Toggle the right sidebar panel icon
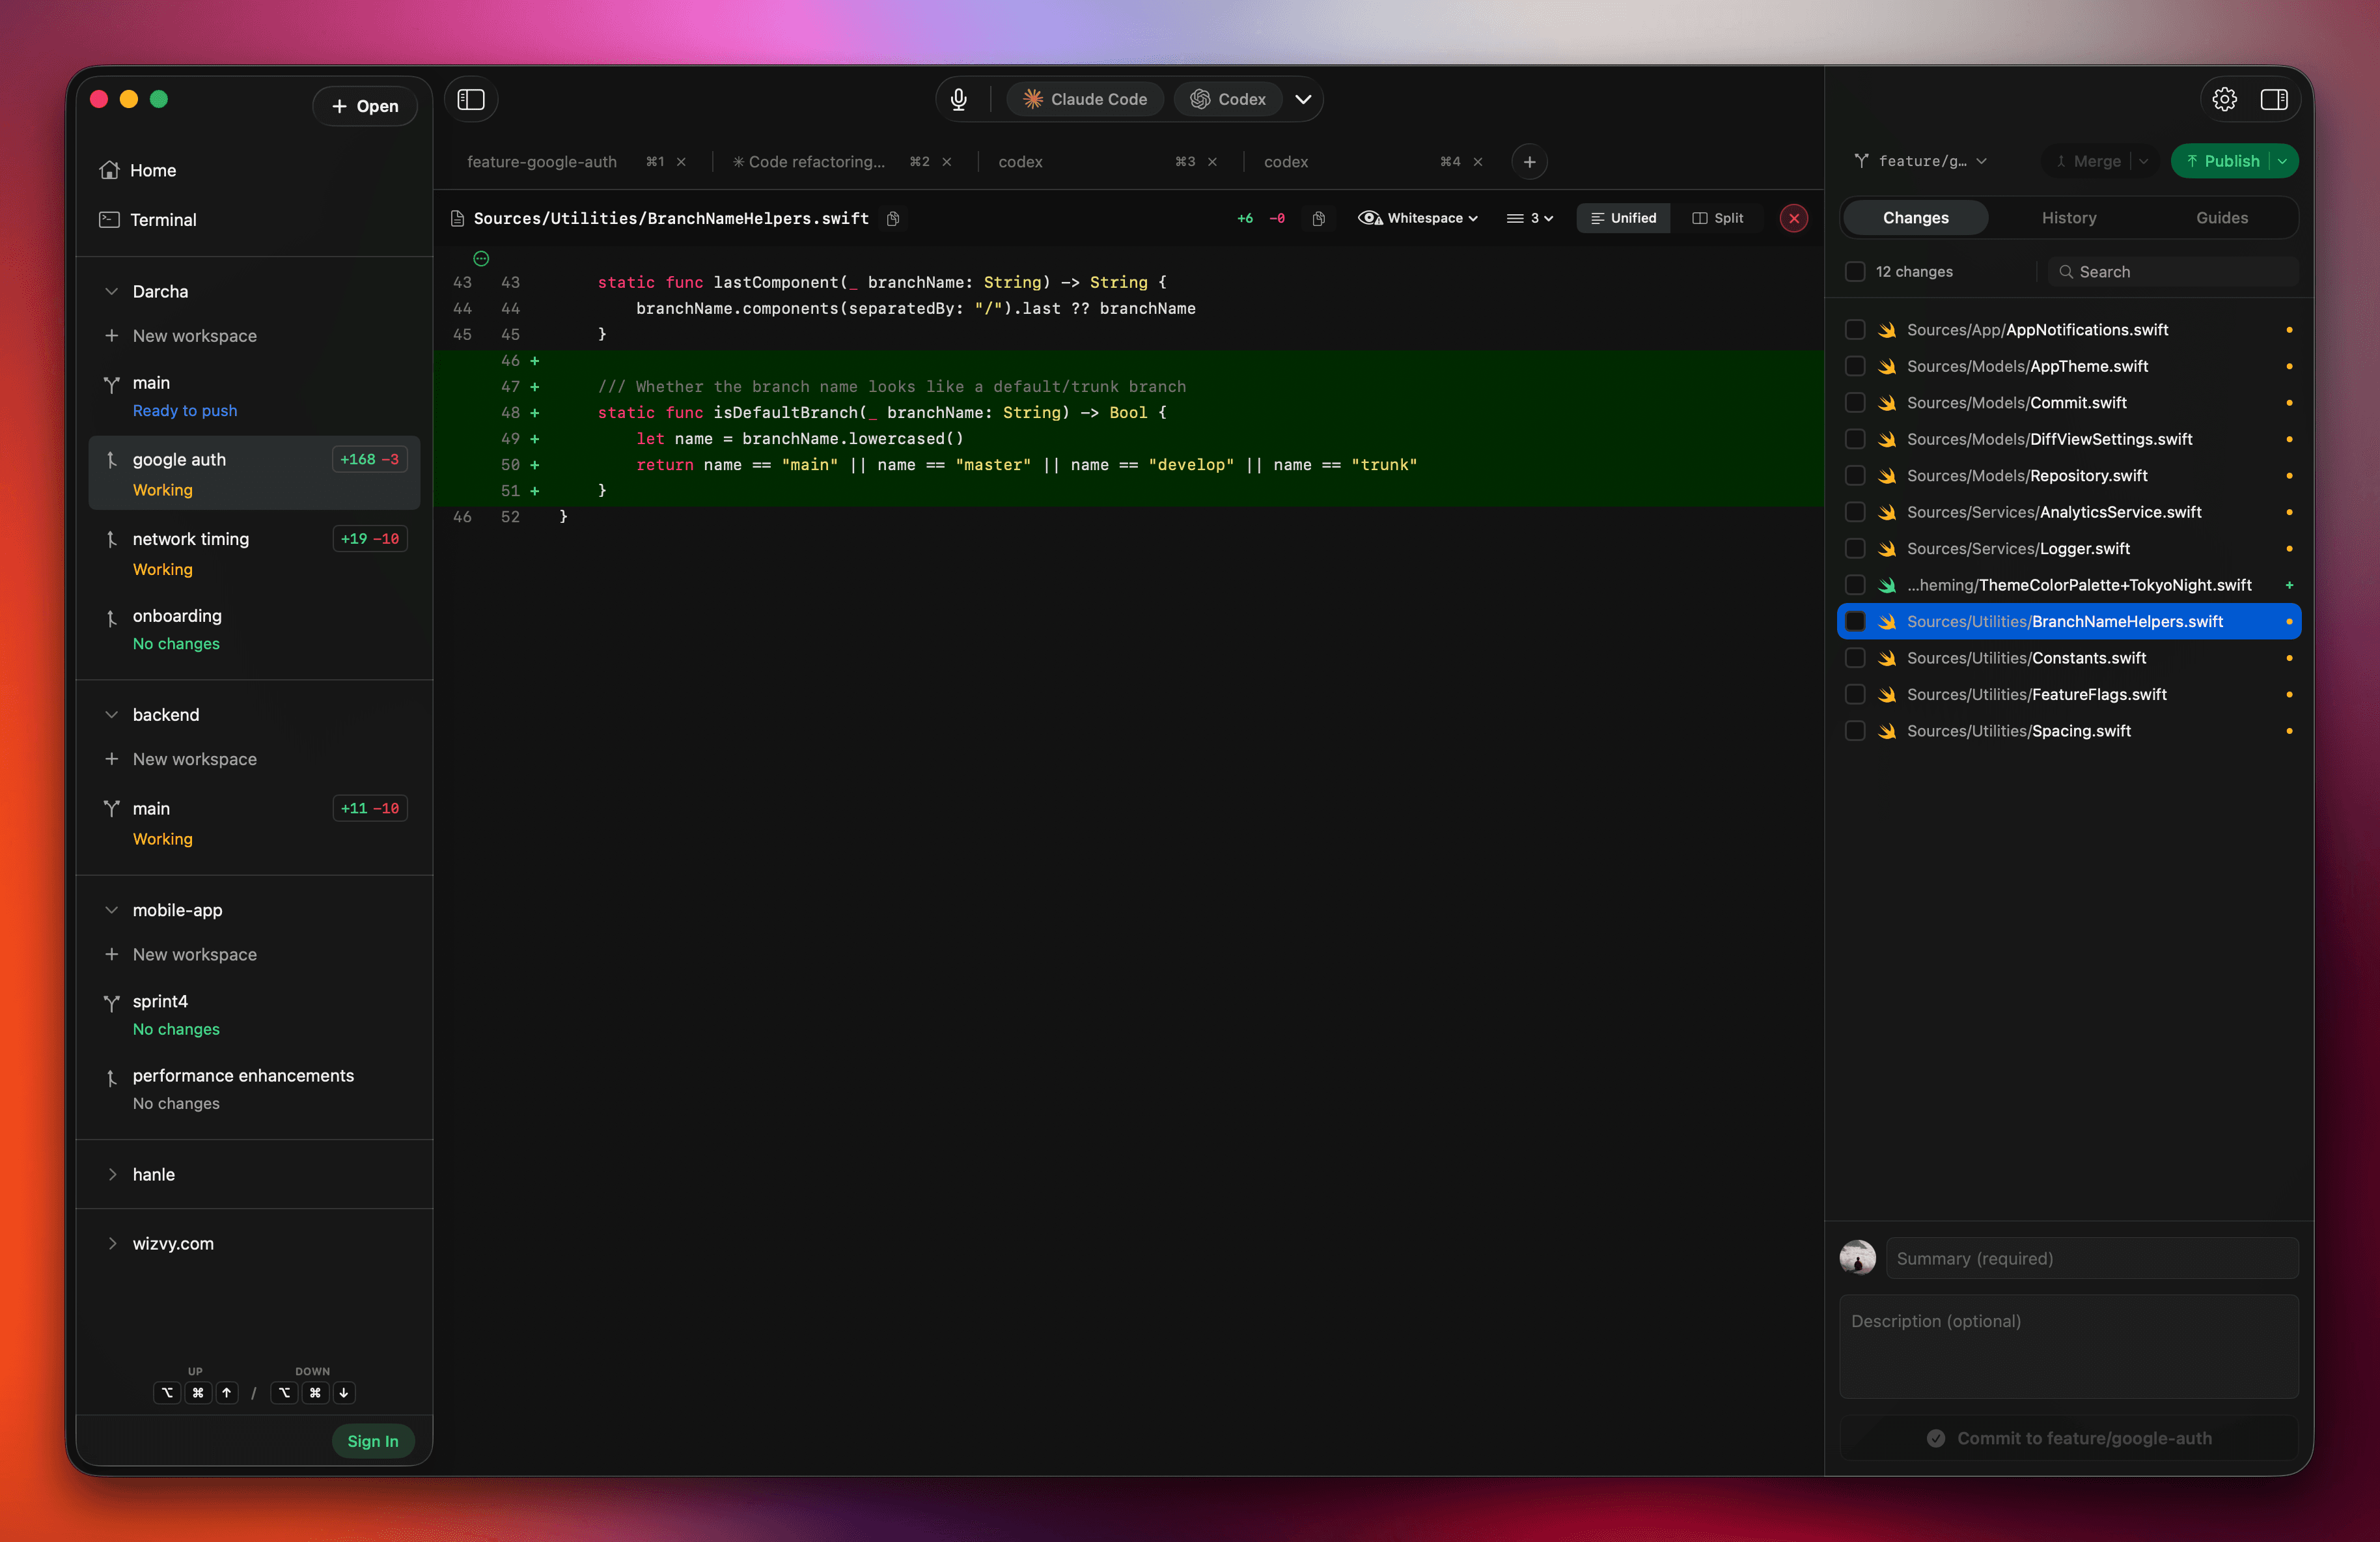The image size is (2380, 1542). (2274, 99)
